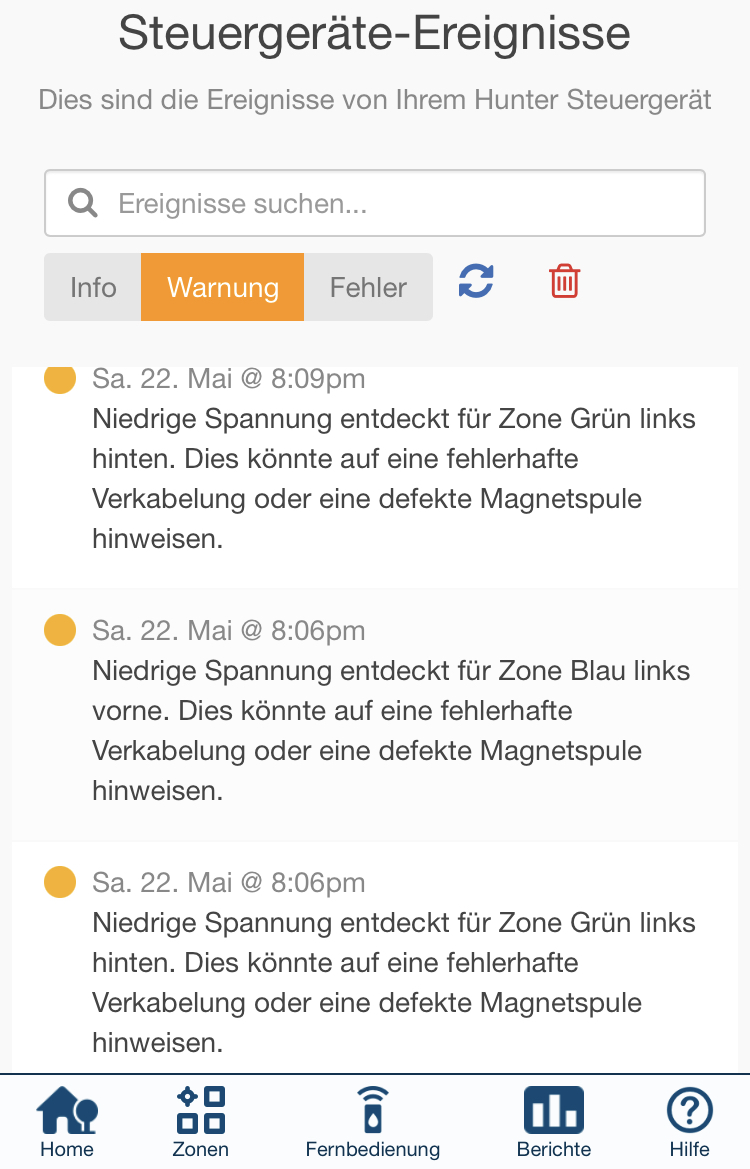Click the red trash delete icon
750x1169 pixels.
pyautogui.click(x=564, y=282)
